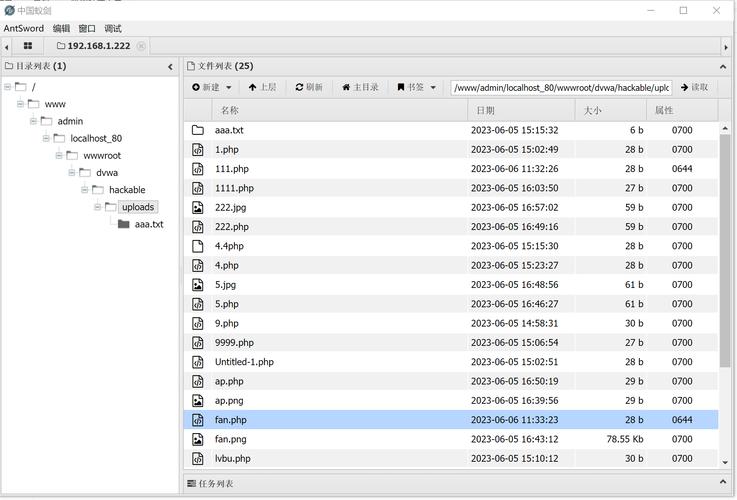Viewport: 737px width, 500px height.
Task: Click the home grid tab icon
Action: (x=28, y=46)
